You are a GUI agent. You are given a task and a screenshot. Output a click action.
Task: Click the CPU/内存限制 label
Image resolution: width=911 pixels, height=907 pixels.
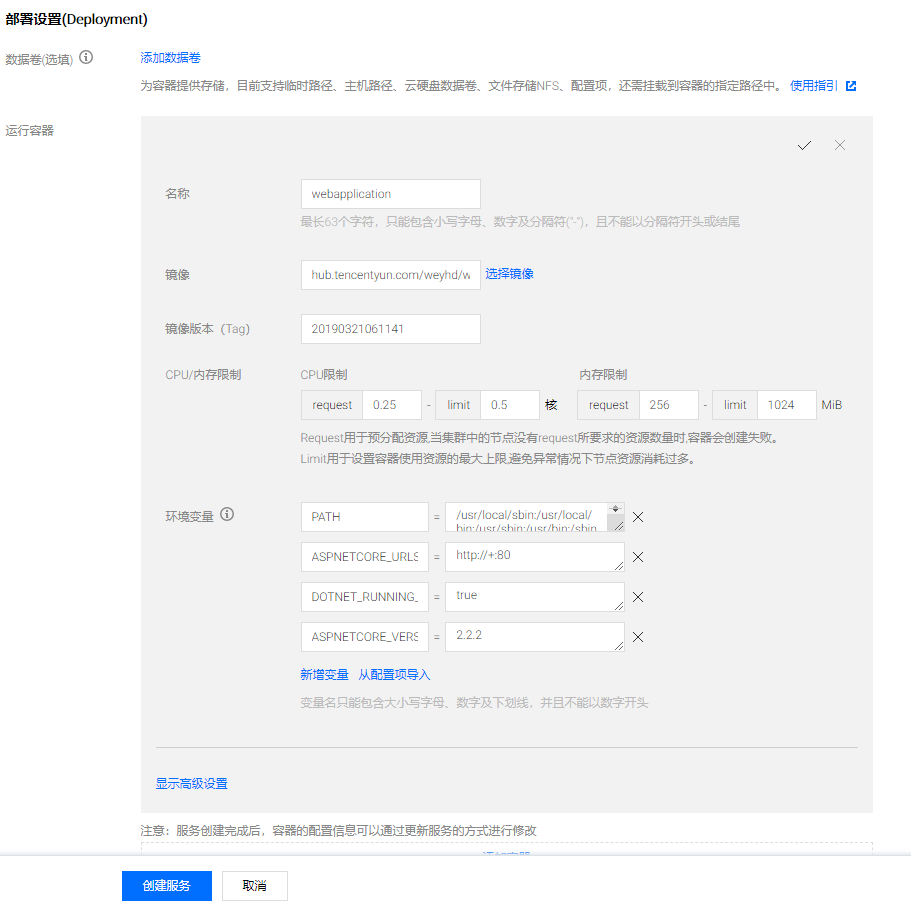pyautogui.click(x=203, y=375)
